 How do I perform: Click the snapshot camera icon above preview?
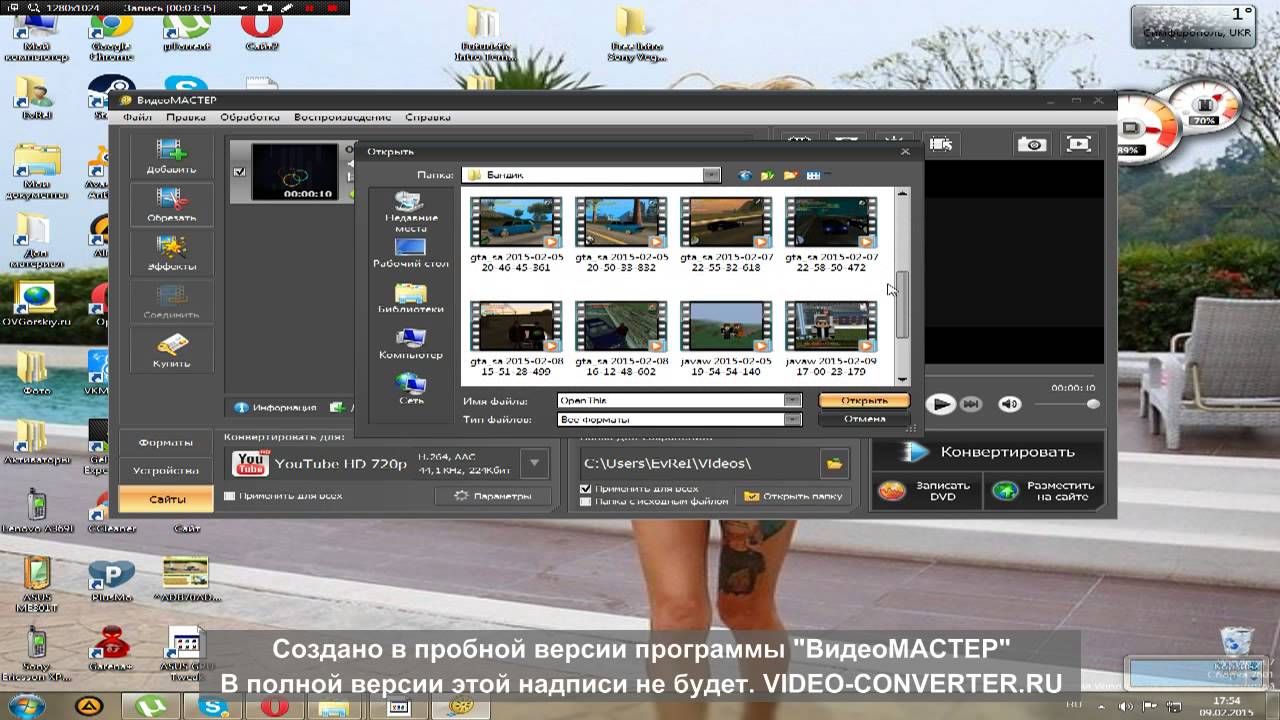pos(1032,144)
